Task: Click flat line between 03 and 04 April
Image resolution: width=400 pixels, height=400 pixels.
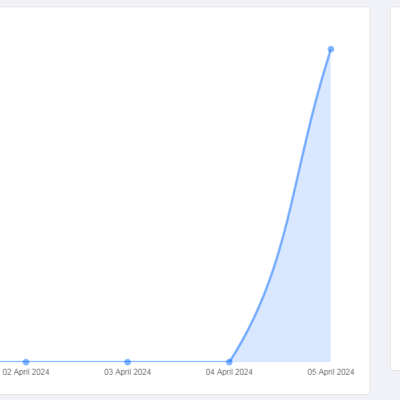Action: click(x=178, y=362)
